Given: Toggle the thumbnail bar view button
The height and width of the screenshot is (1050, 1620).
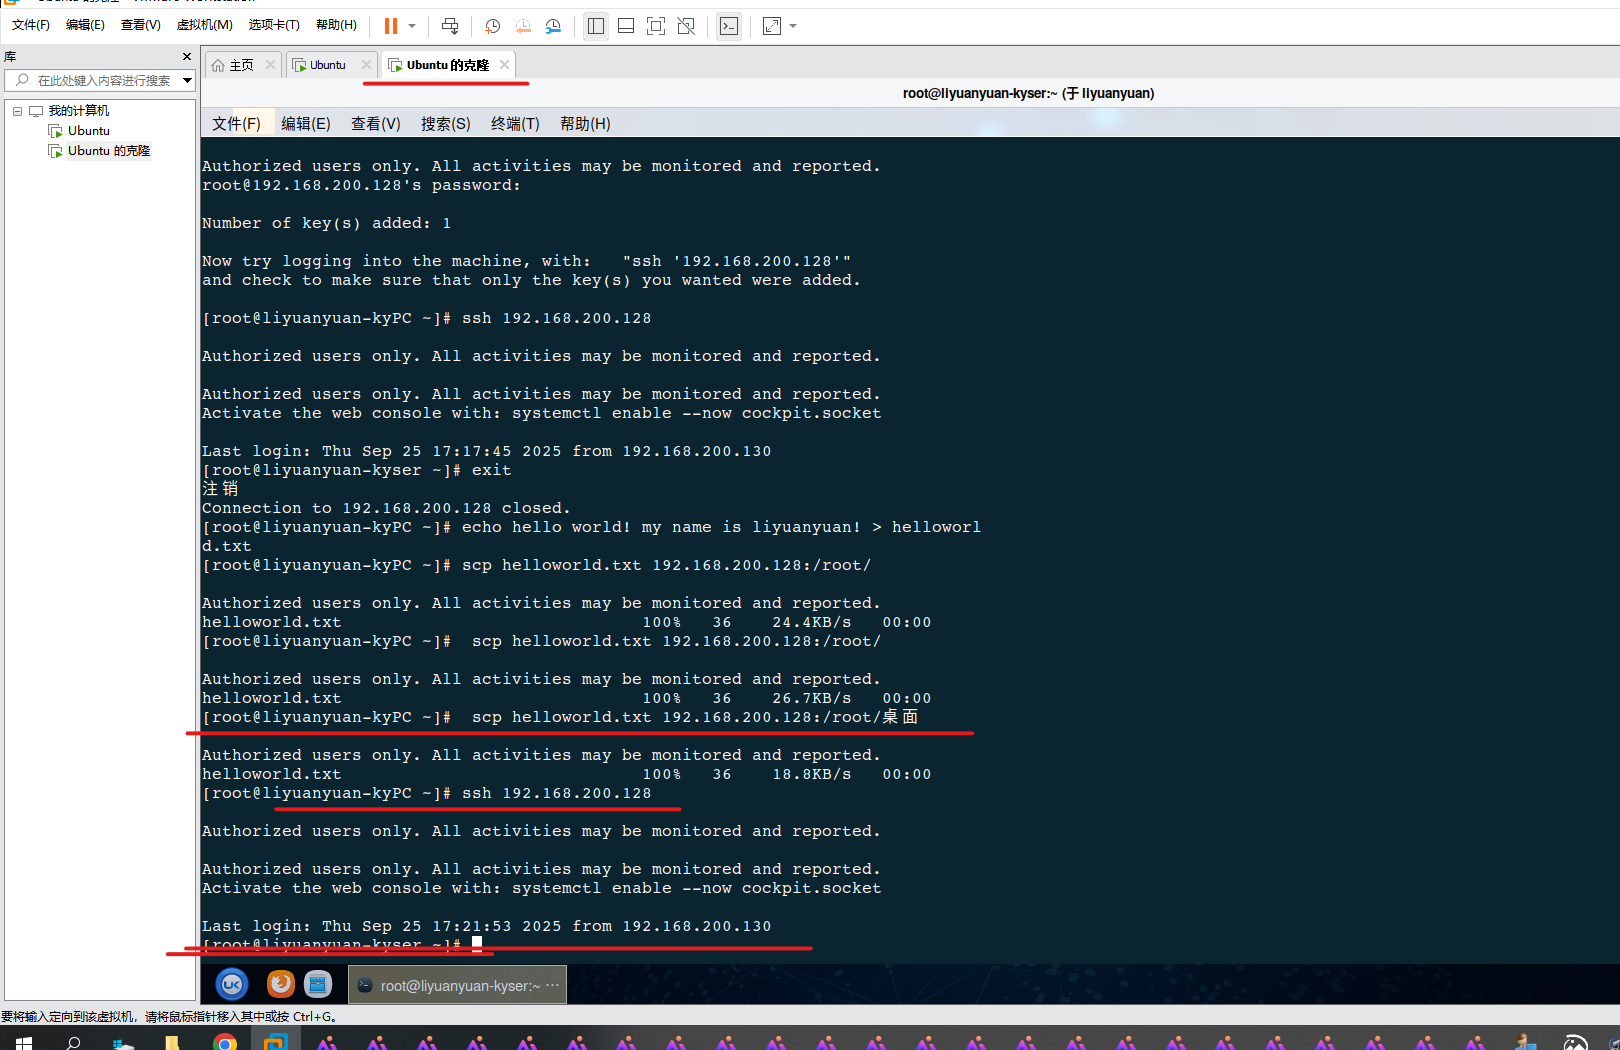Looking at the screenshot, I should (626, 26).
